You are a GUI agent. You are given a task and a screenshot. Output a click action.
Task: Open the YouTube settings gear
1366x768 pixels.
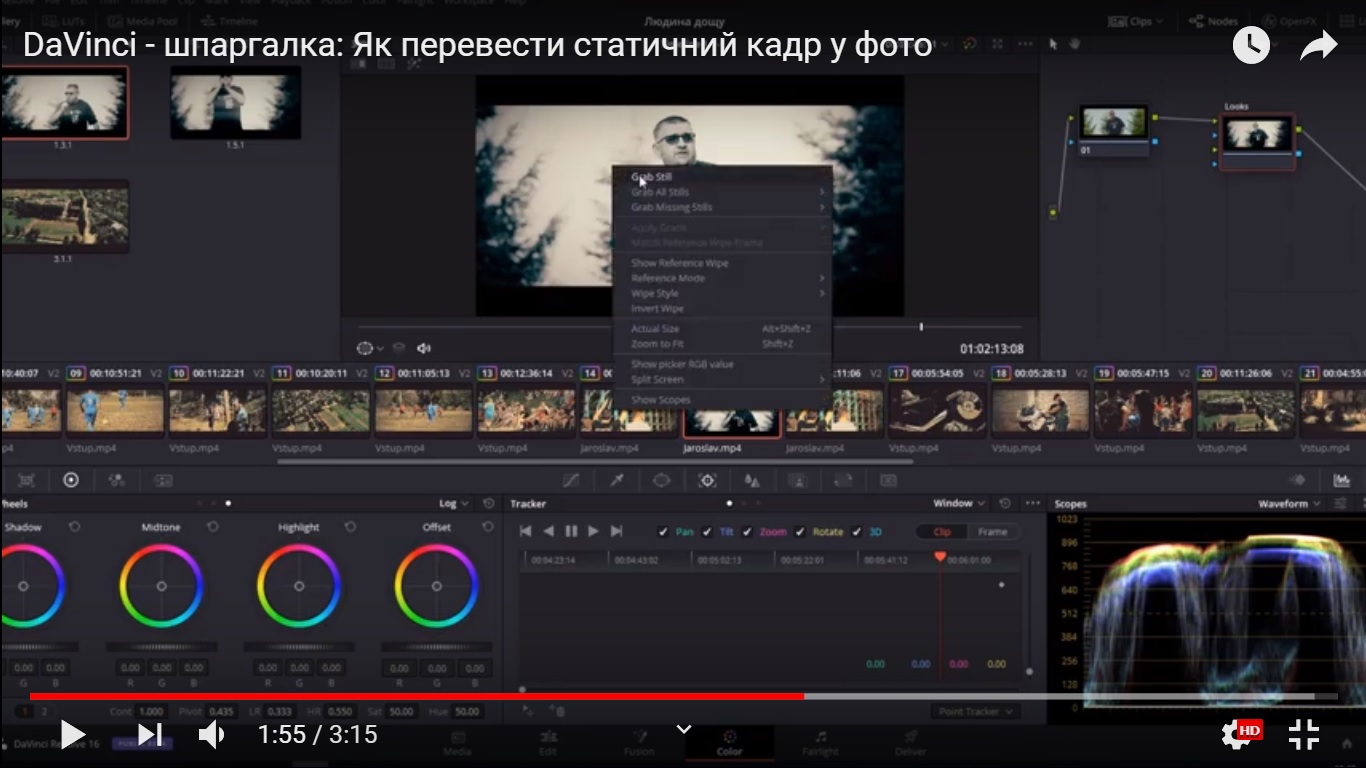point(1236,735)
